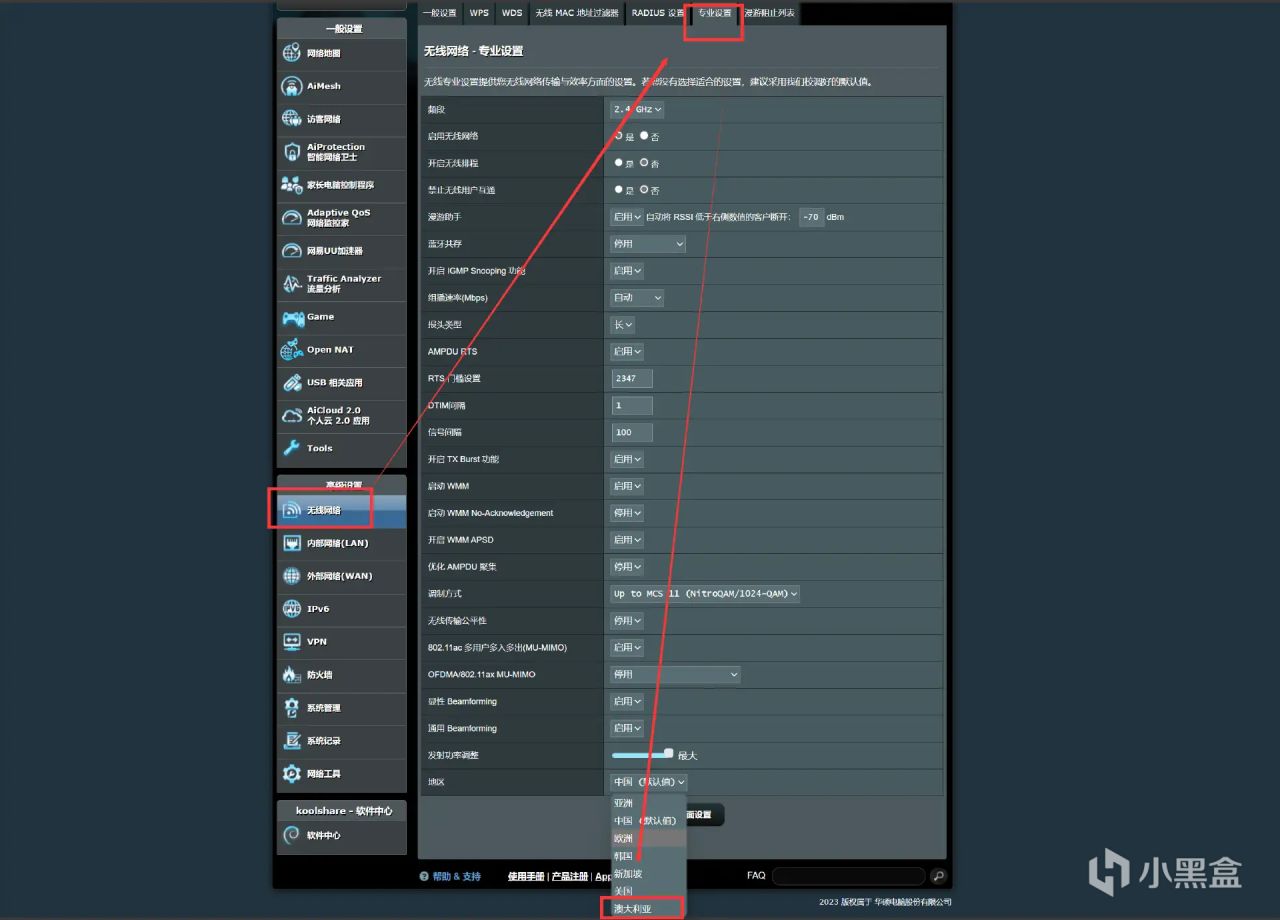Open the koolshare 软件中心 icon
Image resolution: width=1280 pixels, height=920 pixels.
(x=291, y=835)
